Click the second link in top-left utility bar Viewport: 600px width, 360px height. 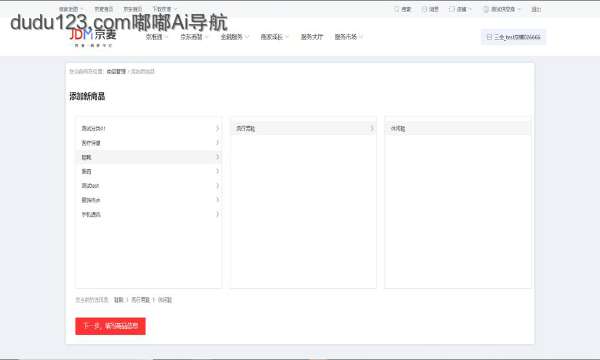pyautogui.click(x=104, y=9)
